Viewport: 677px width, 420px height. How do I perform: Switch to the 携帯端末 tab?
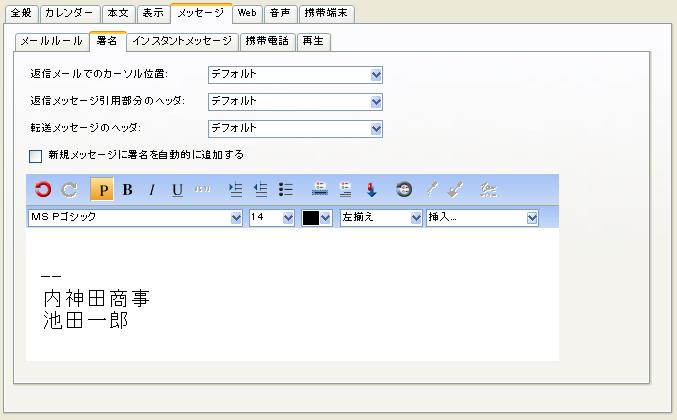(326, 13)
